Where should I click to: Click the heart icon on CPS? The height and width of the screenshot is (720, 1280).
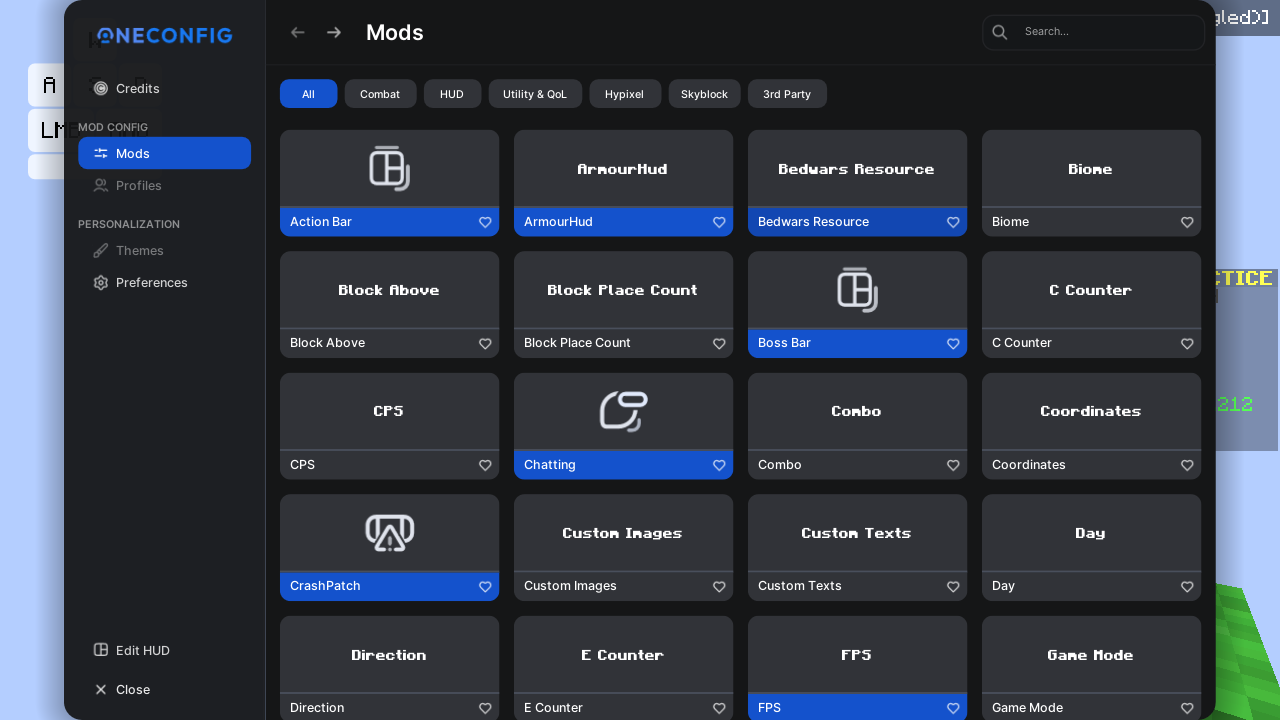click(x=485, y=465)
